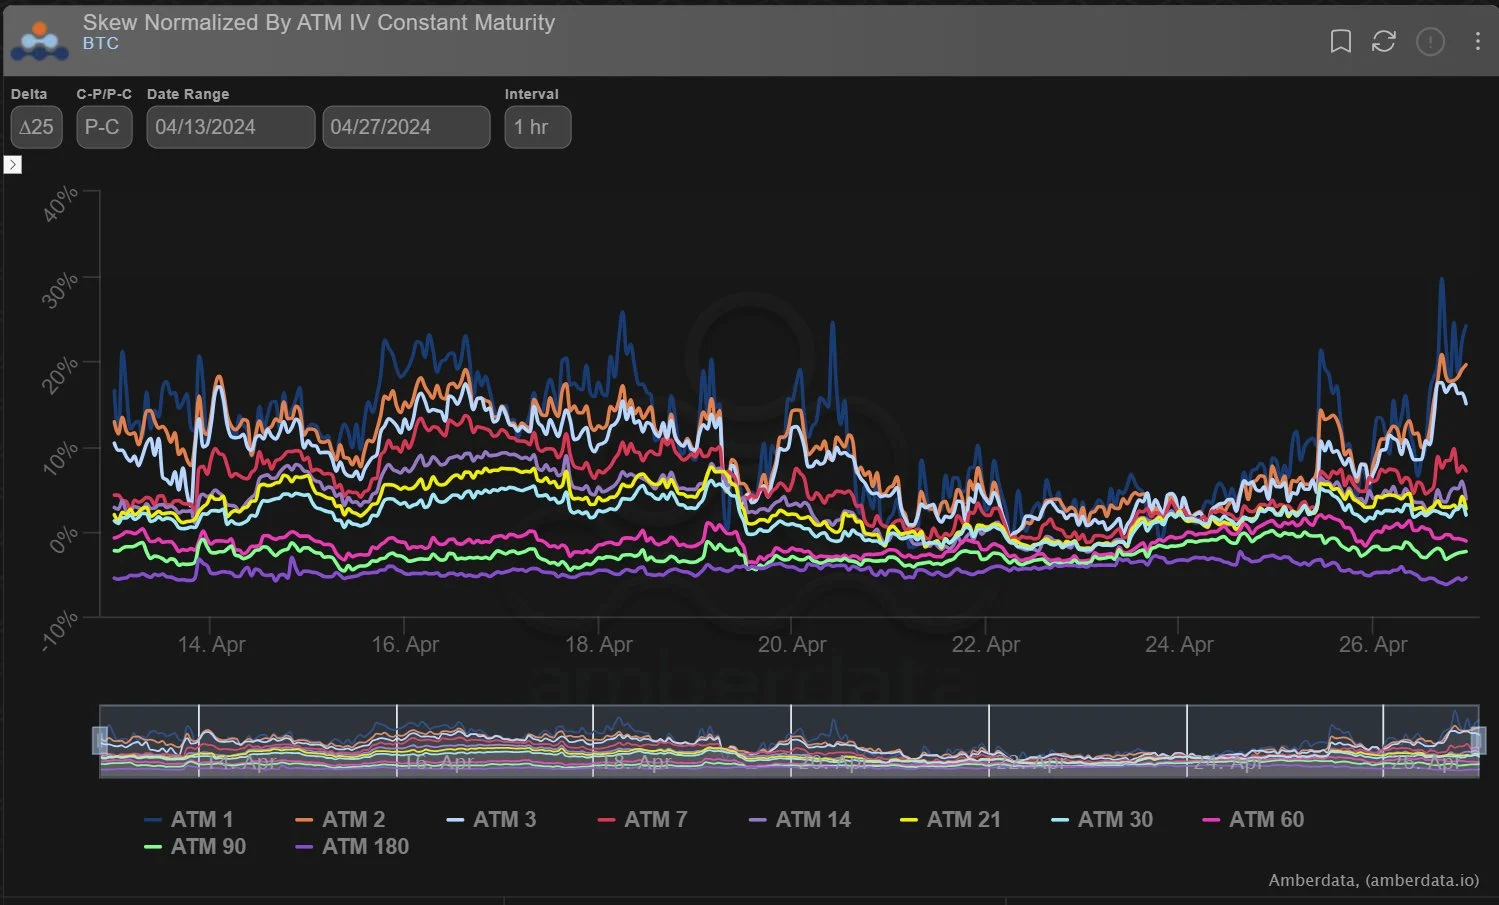Click the chart title Skew Normalized text
This screenshot has height=905, width=1499.
(319, 22)
